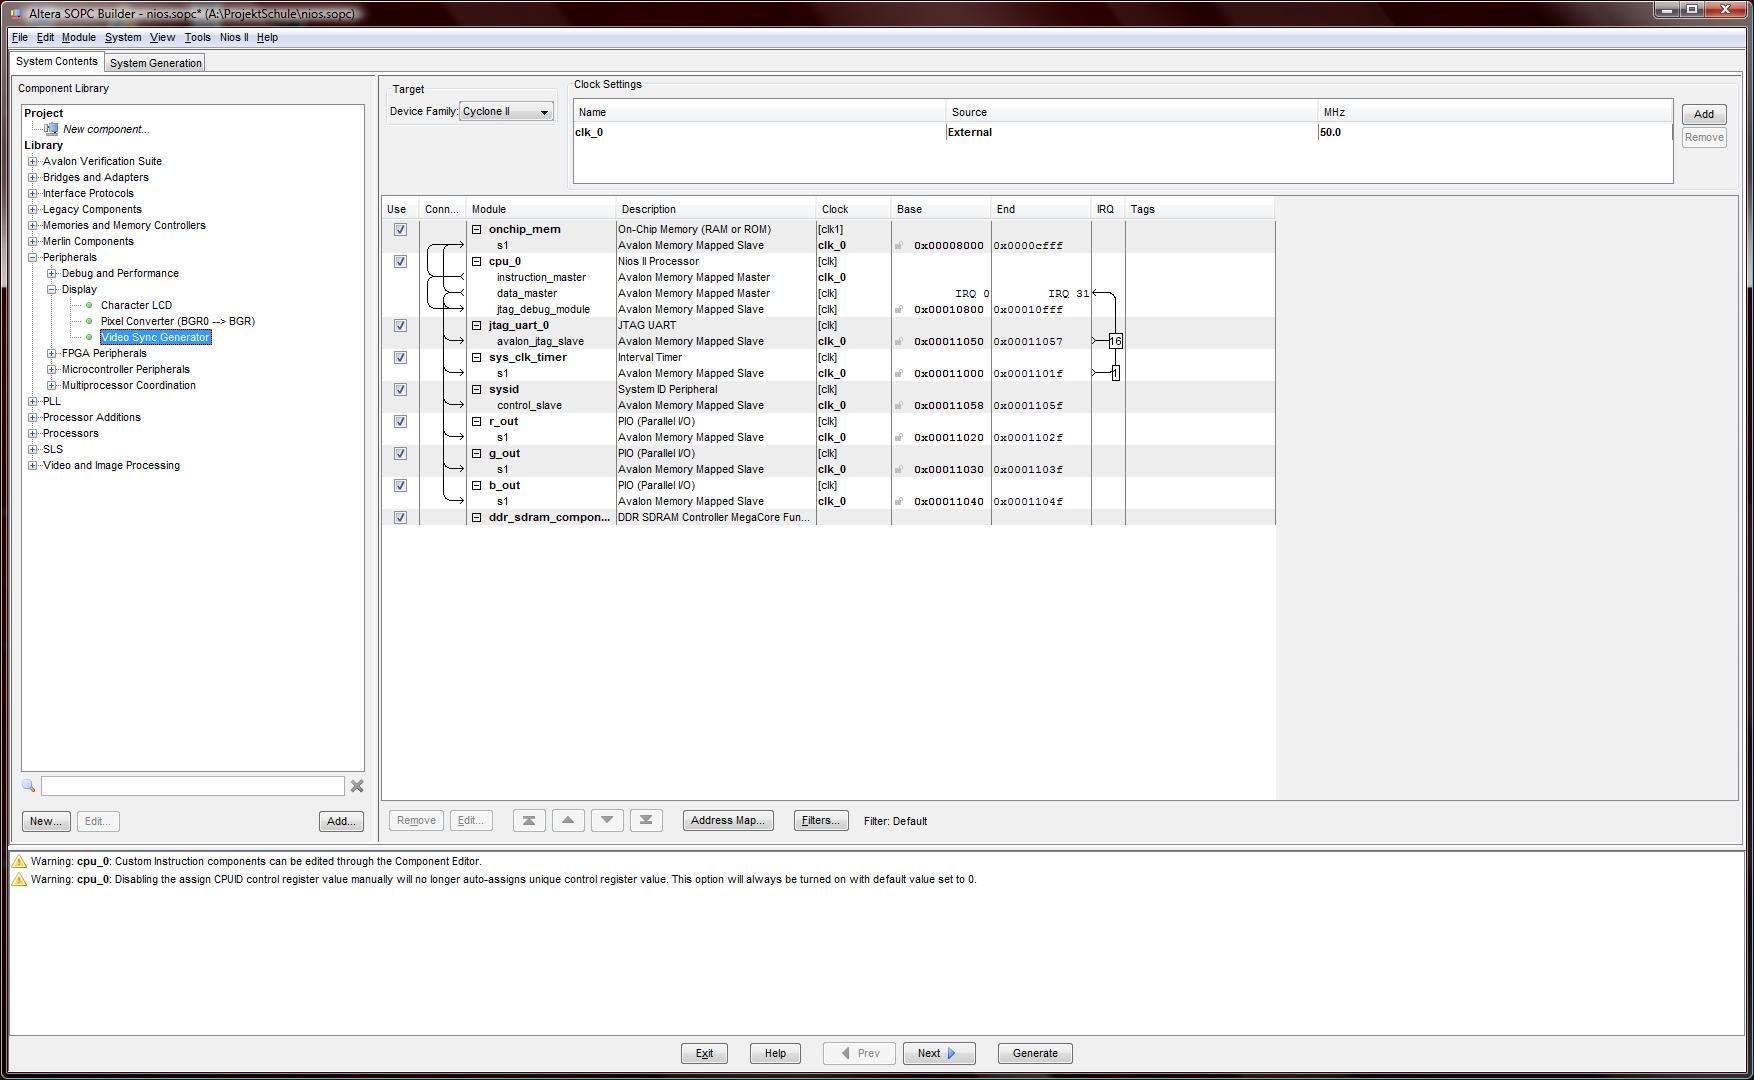Click the base address 0x00011020
Screen dimensions: 1754x1080
tap(949, 437)
